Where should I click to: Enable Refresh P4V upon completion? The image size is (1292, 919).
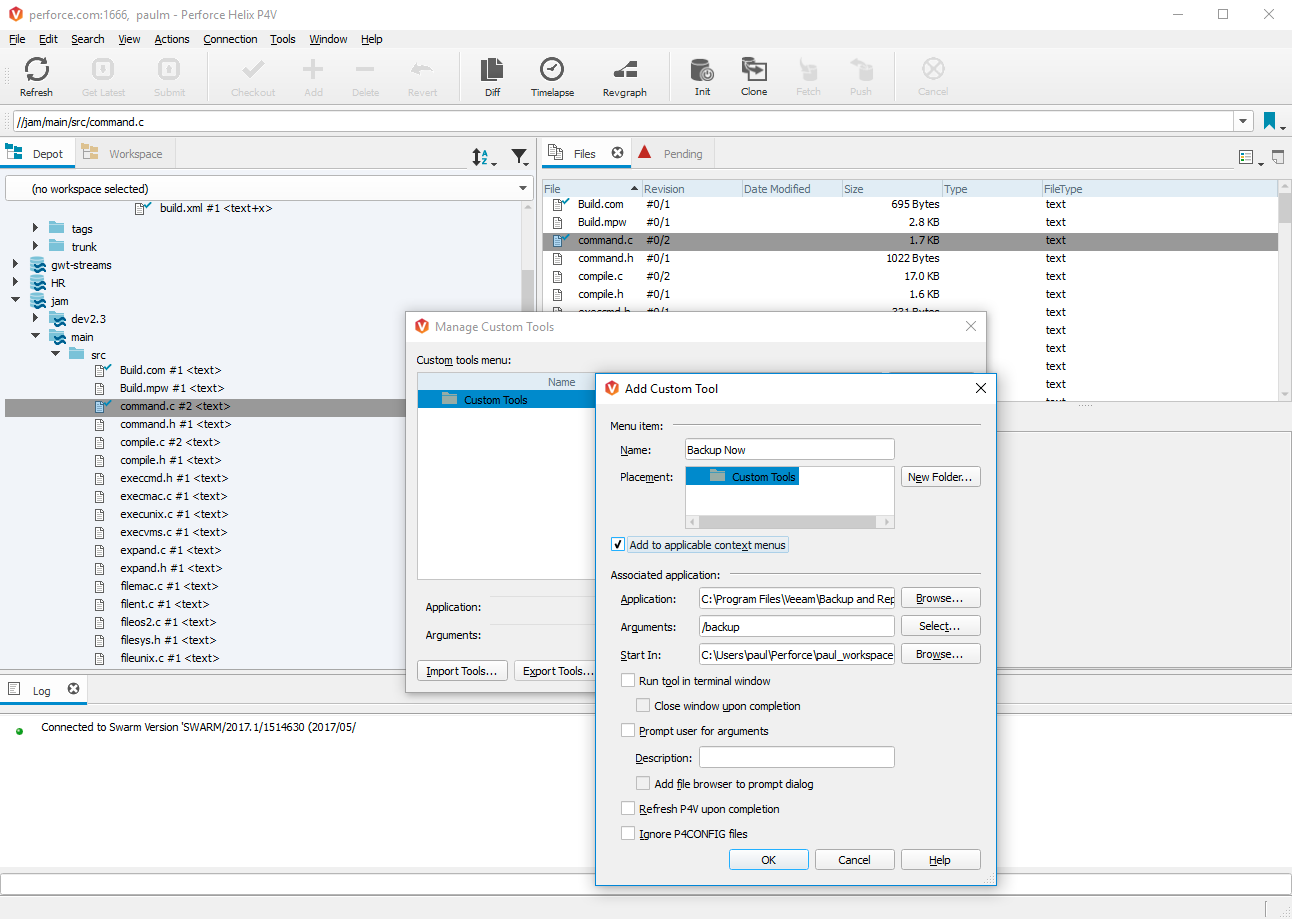tap(628, 808)
